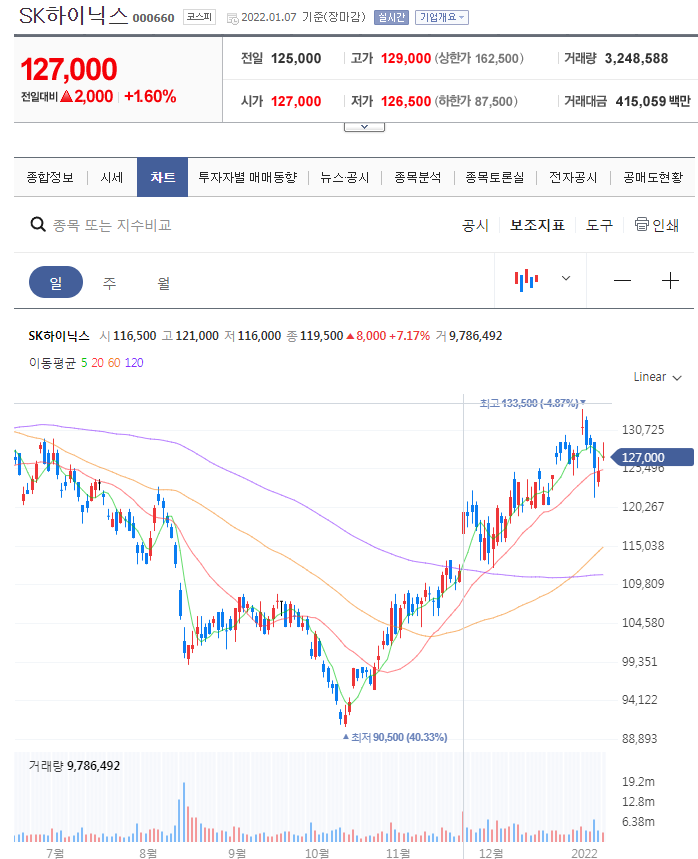Click the 130,725 axis price label

pos(643,430)
